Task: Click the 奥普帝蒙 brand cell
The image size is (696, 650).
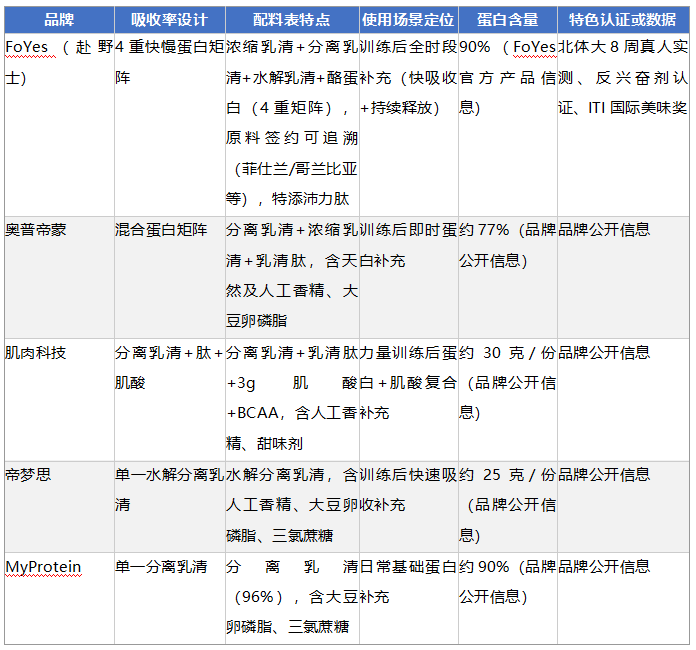Action: tap(59, 277)
